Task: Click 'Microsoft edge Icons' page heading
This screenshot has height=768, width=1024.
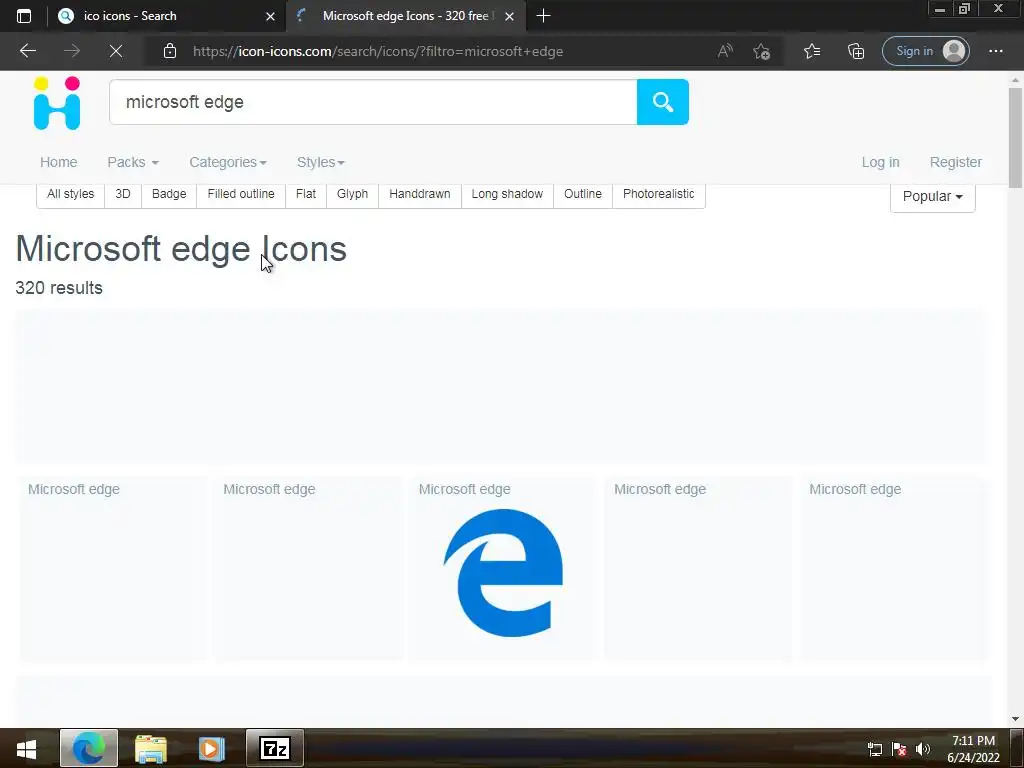Action: coord(181,249)
